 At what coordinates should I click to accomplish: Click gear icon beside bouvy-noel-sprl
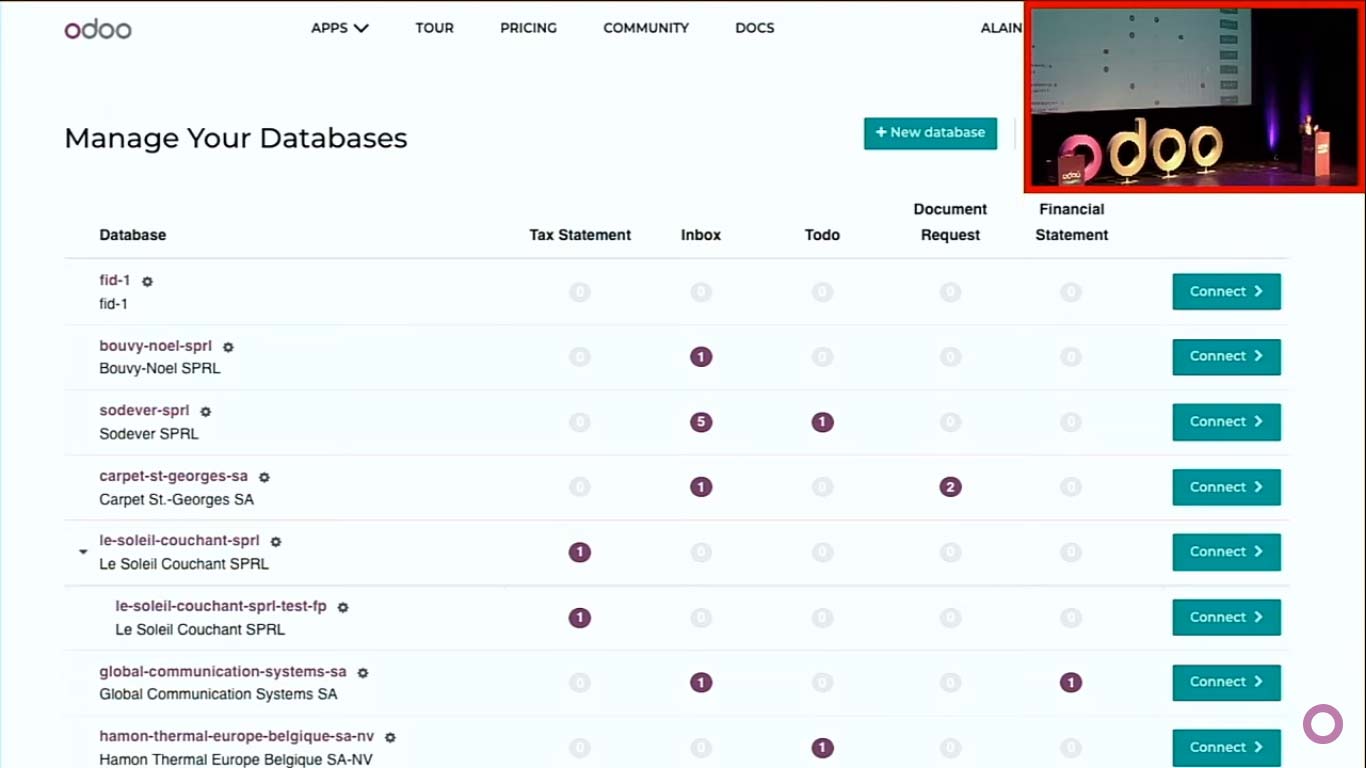point(228,347)
